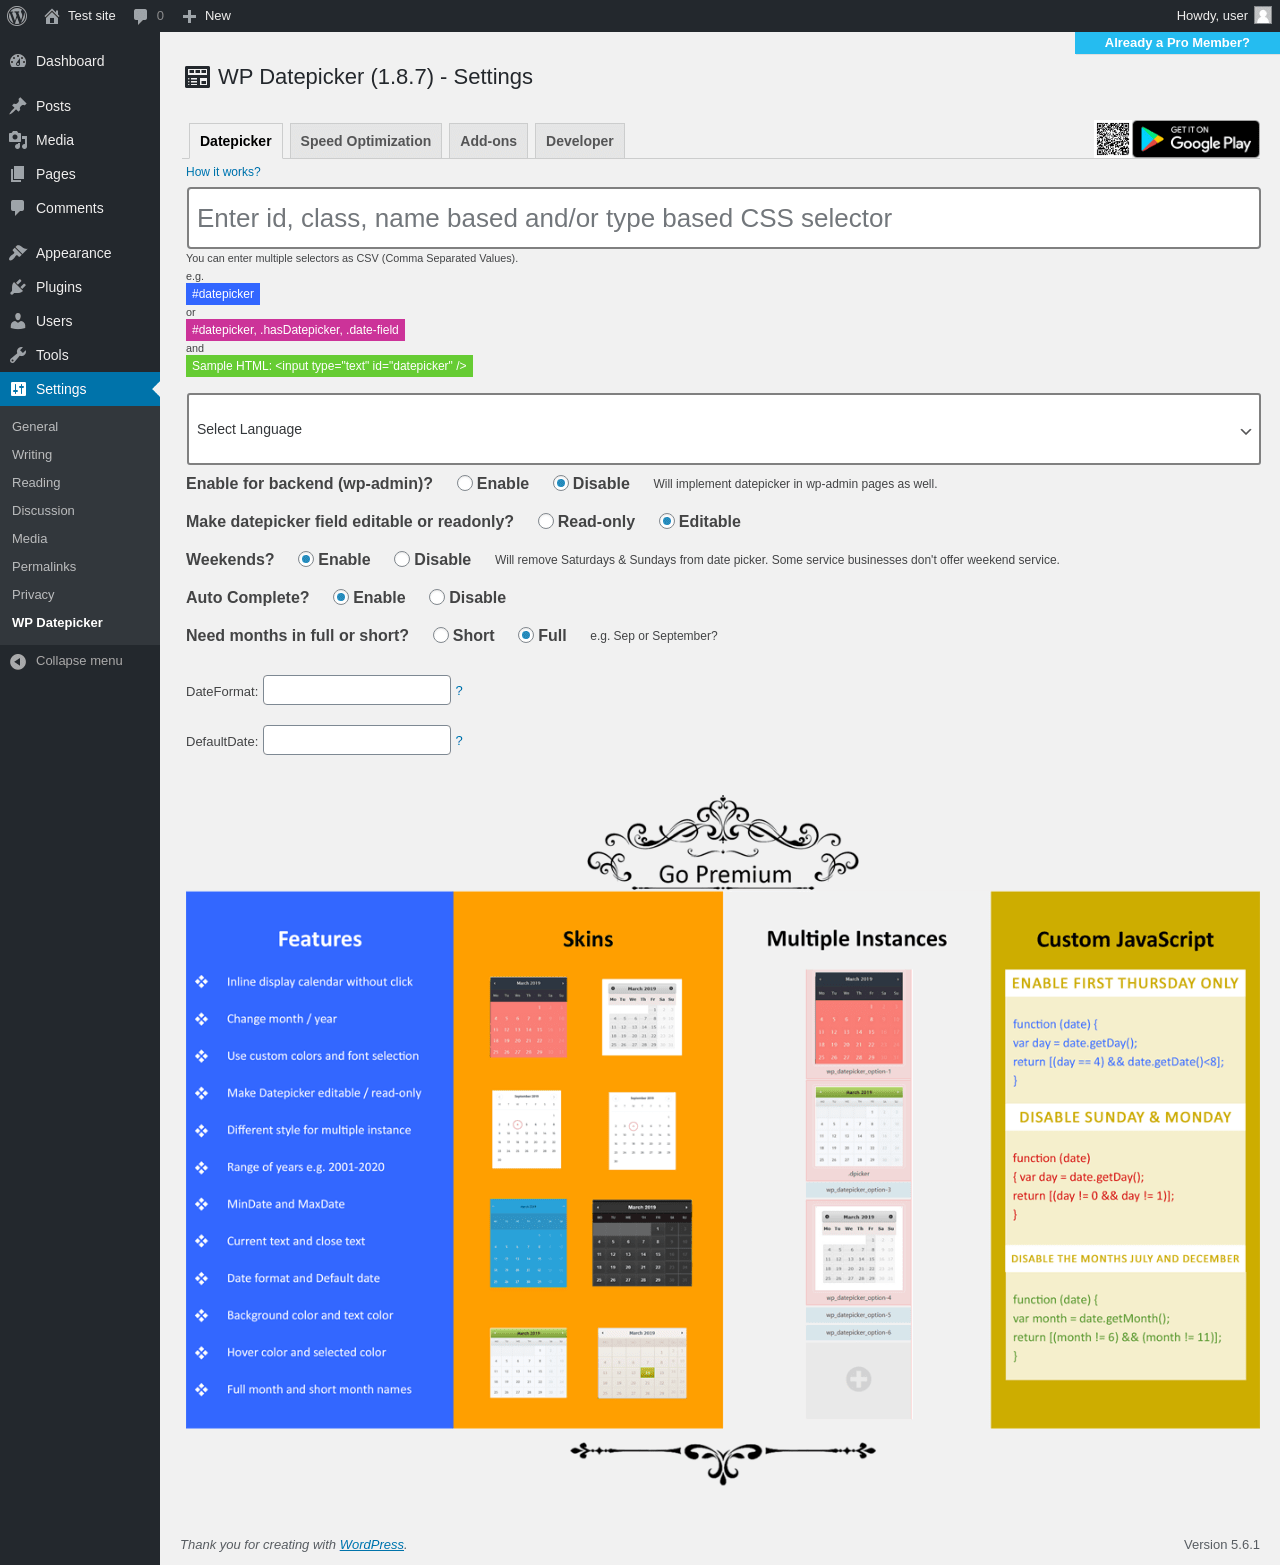Click the Comments sidebar icon
Screen dimensions: 1280x1565
tap(18, 208)
